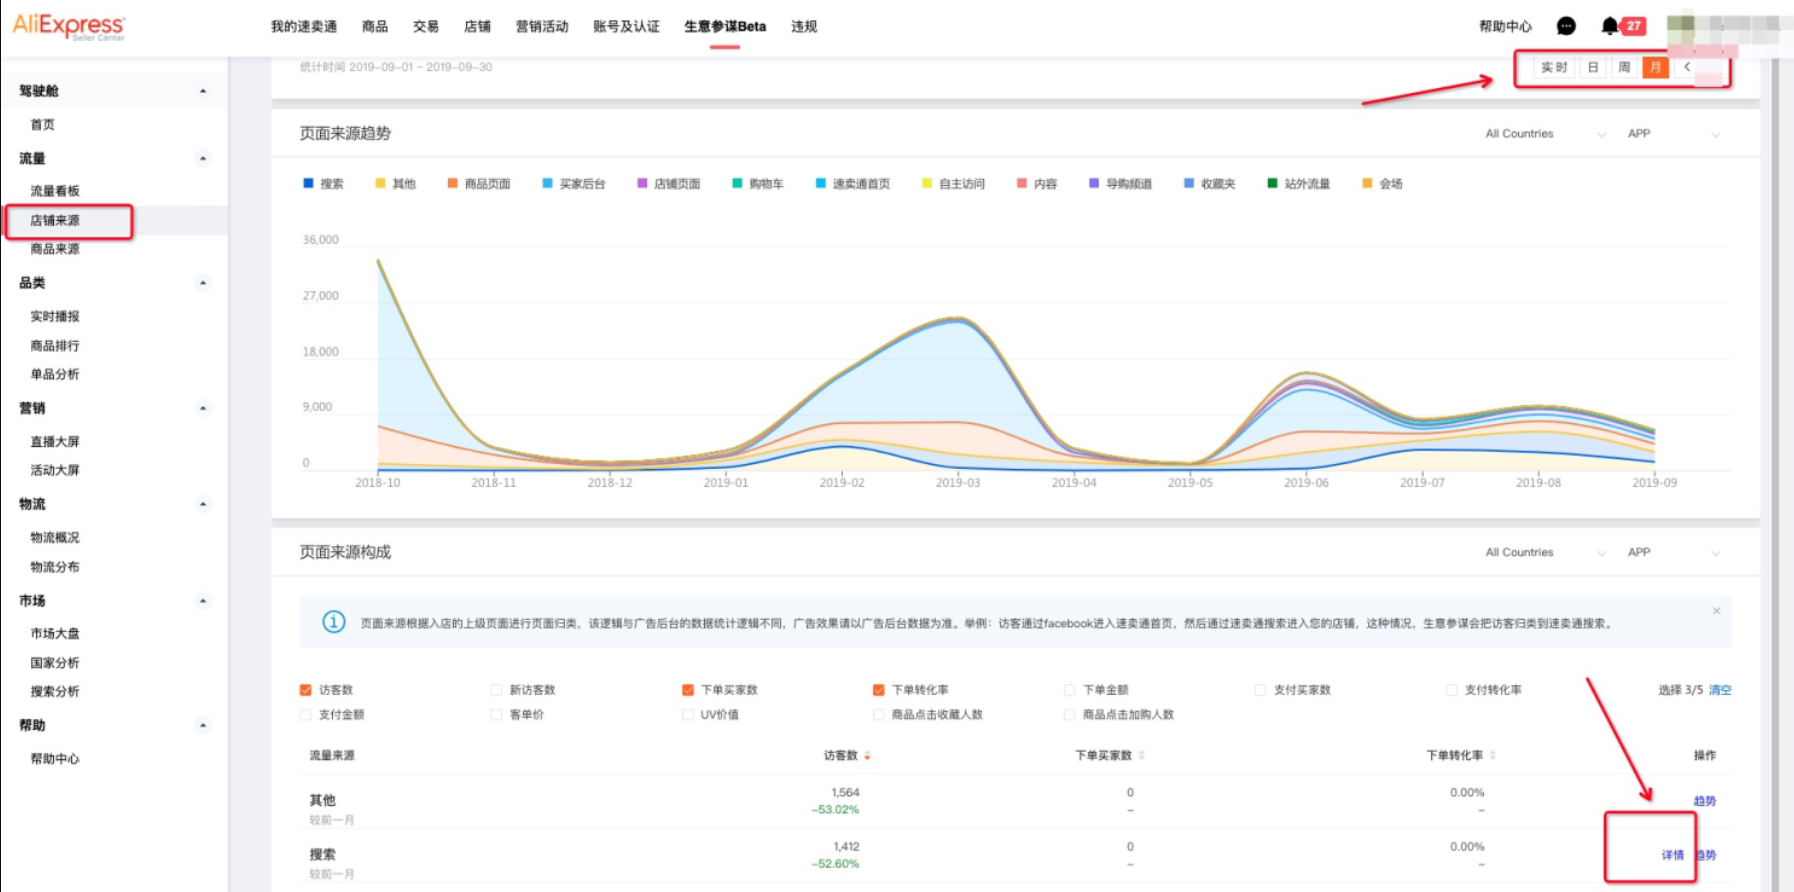1794x892 pixels.
Task: Sort by 访客数 column arrow
Action: coord(867,756)
